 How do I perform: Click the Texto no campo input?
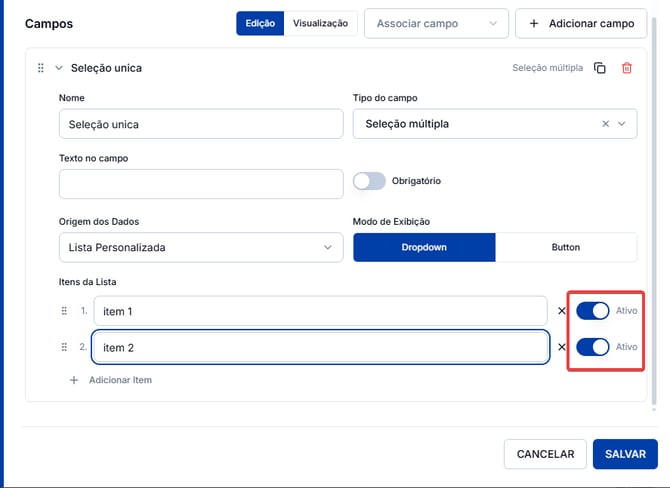[201, 184]
